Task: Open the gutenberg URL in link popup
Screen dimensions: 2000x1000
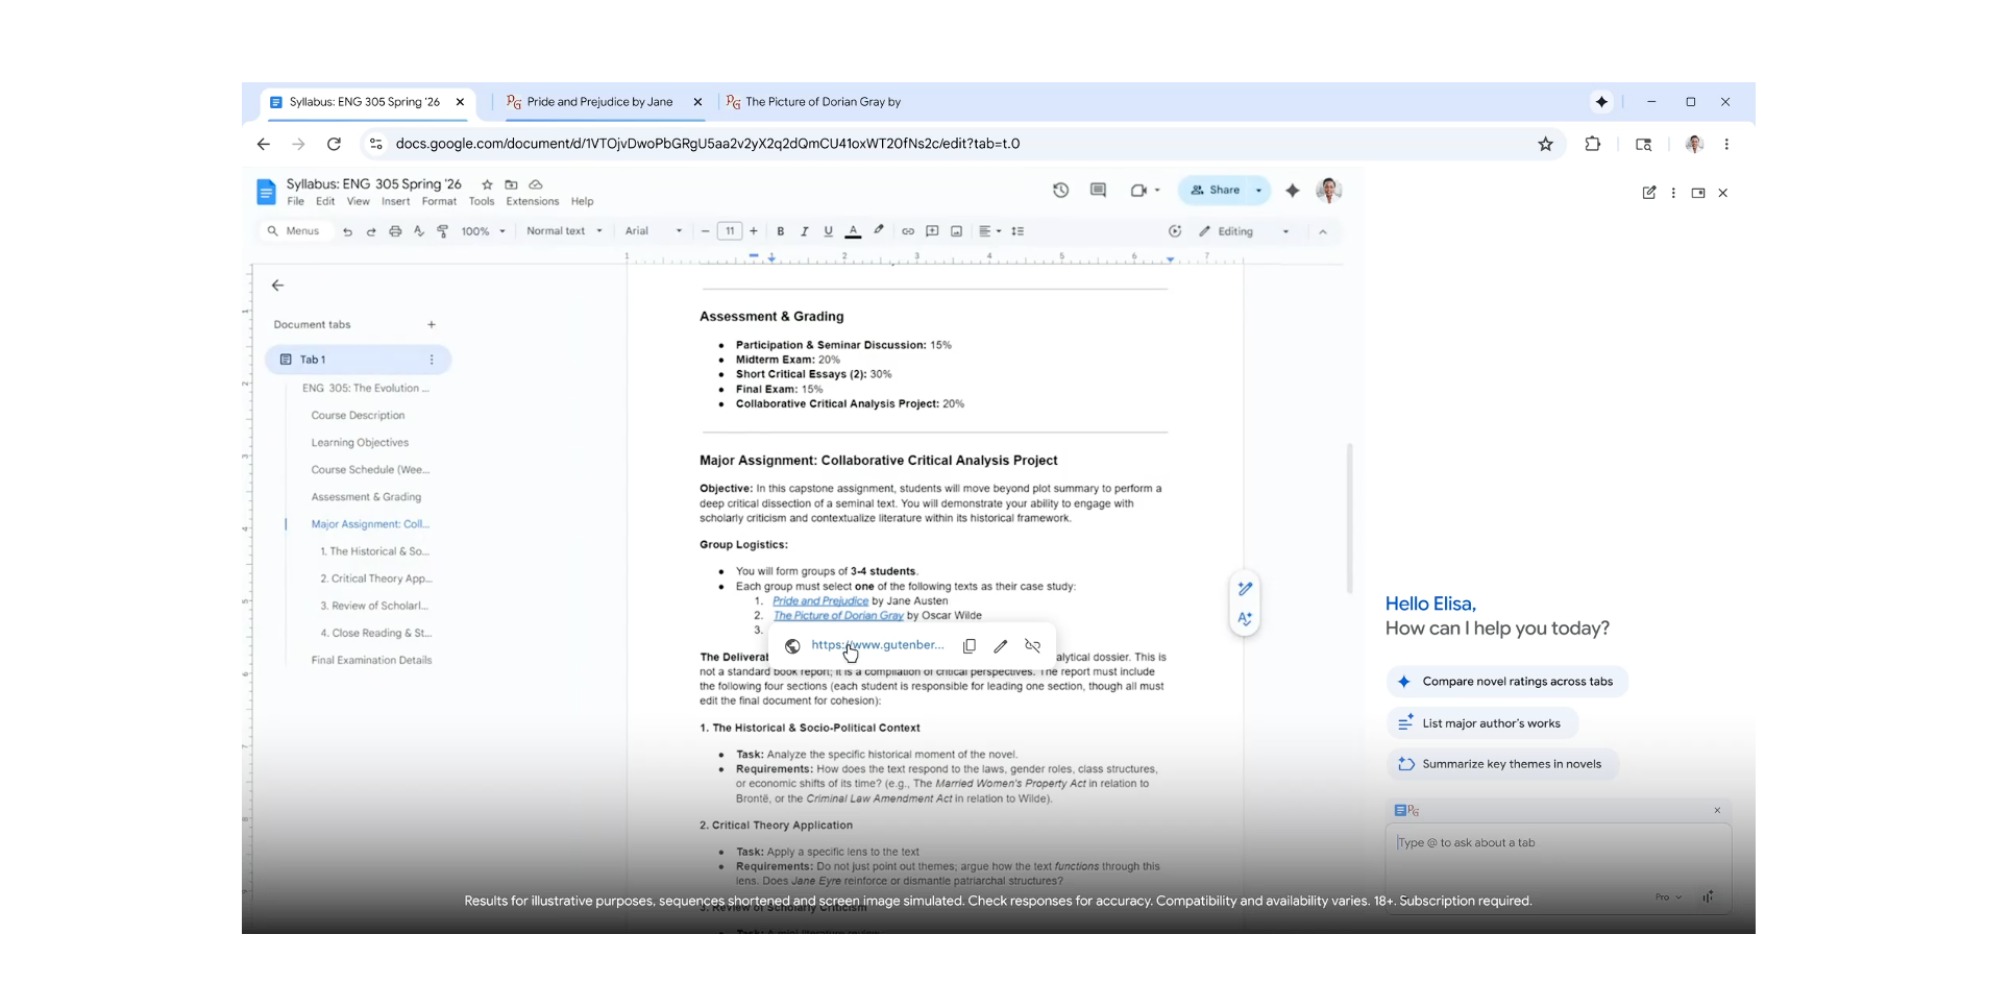Action: point(877,645)
